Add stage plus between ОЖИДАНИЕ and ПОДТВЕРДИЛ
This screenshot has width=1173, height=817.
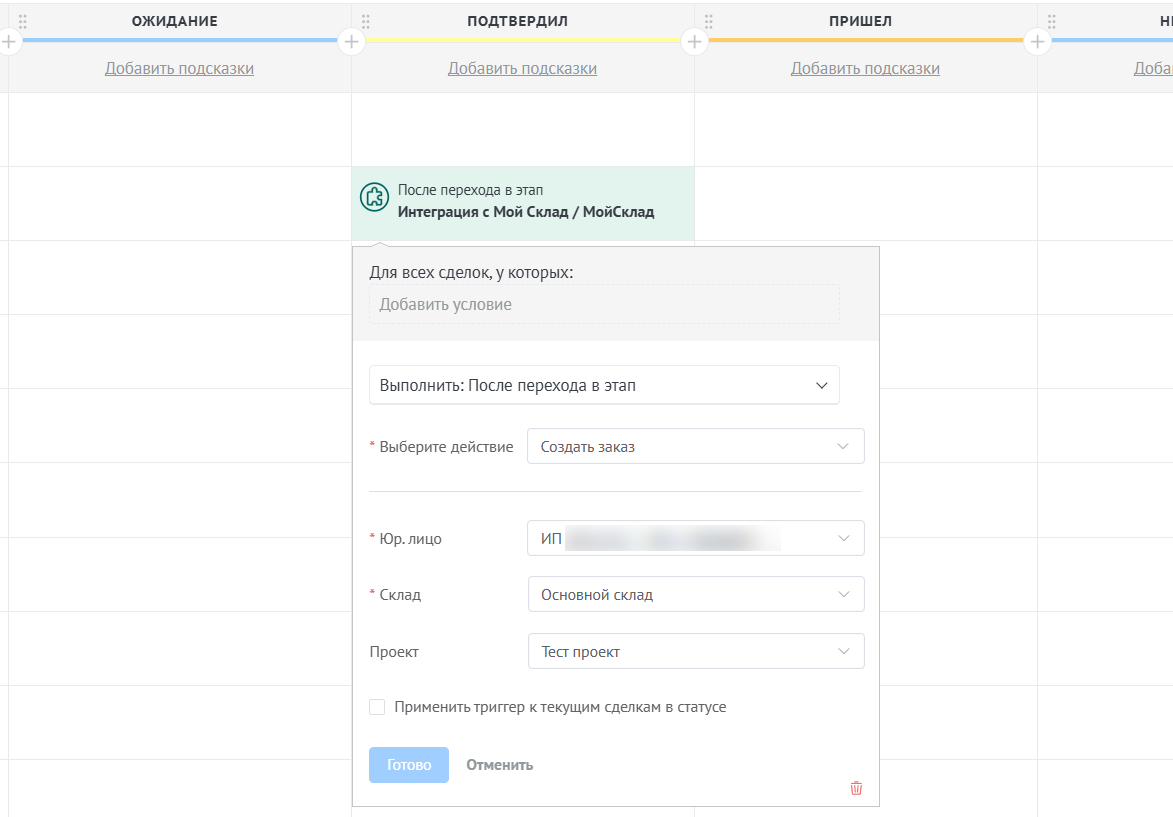coord(352,41)
